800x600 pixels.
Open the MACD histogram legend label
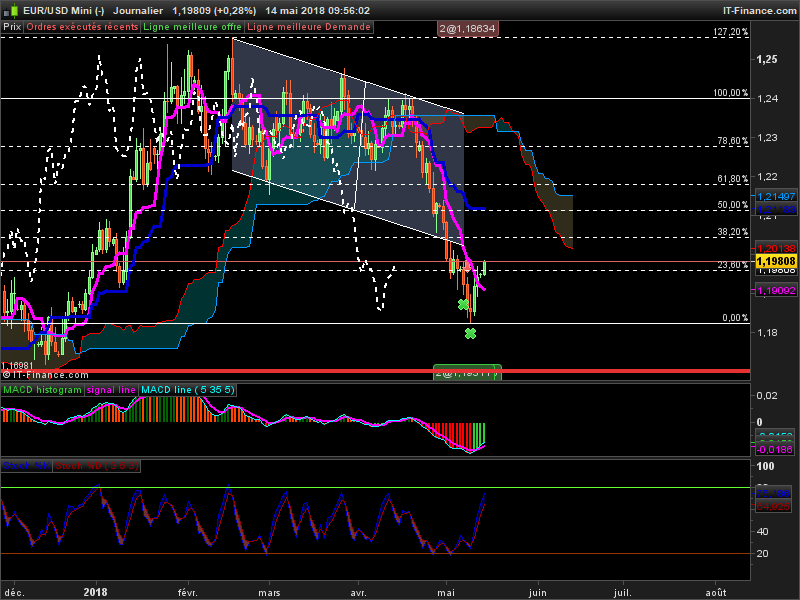pos(42,390)
